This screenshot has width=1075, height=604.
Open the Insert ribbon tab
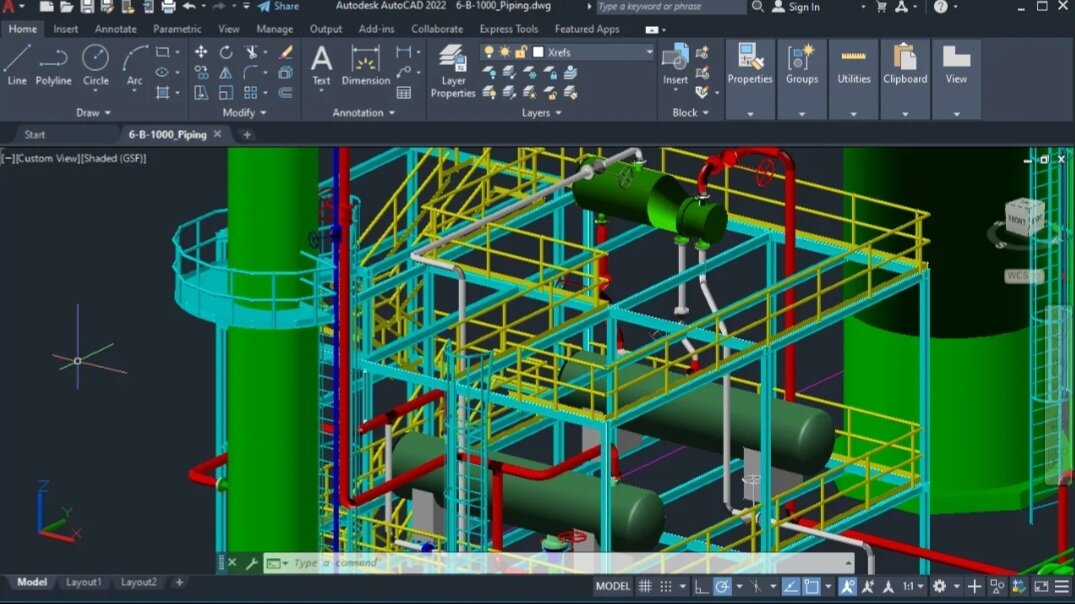tap(65, 29)
